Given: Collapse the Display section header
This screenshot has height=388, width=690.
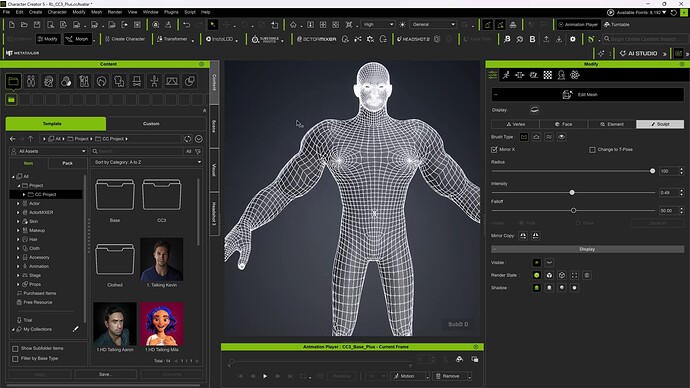Looking at the screenshot, I should pos(587,249).
